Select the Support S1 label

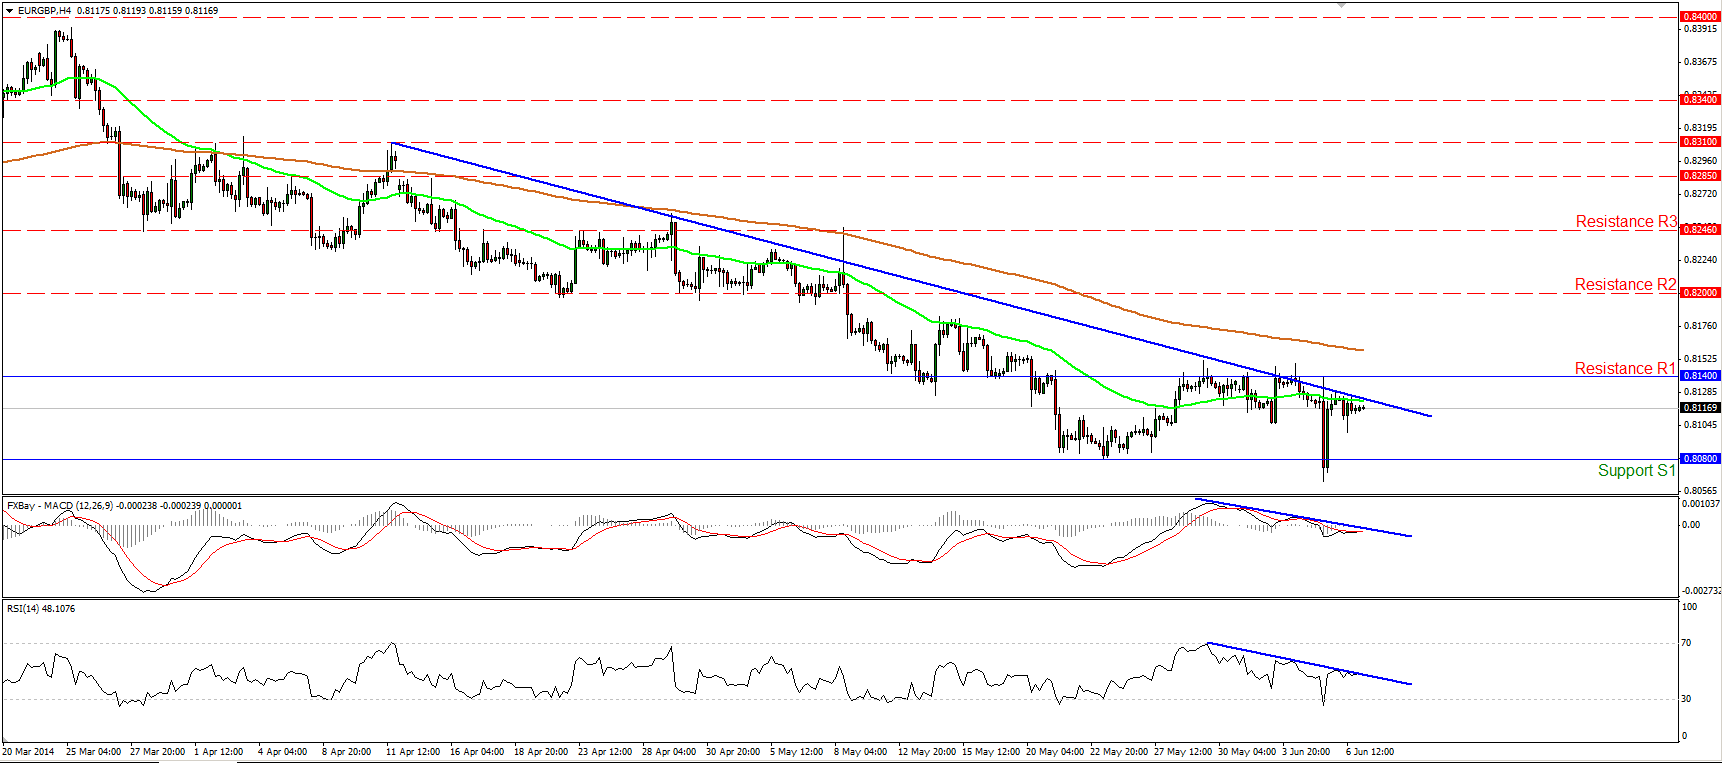[x=1636, y=471]
